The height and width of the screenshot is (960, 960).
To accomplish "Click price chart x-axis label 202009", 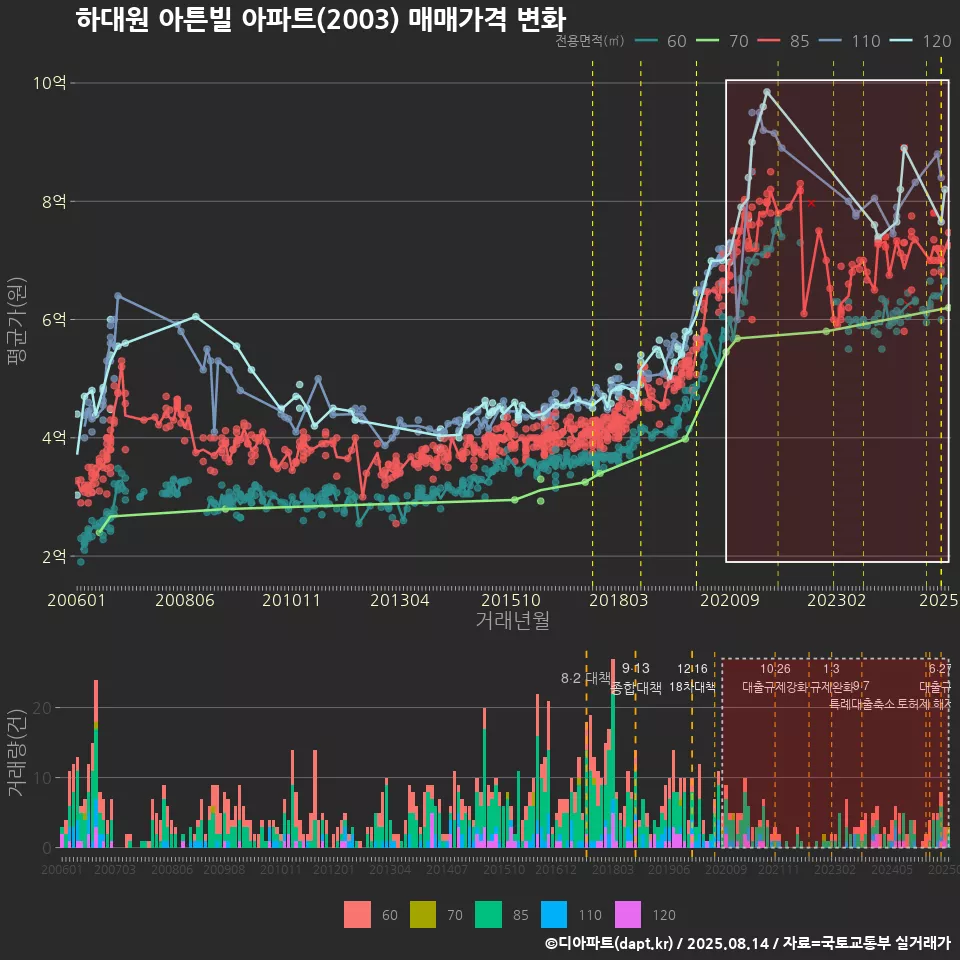I will tap(730, 600).
